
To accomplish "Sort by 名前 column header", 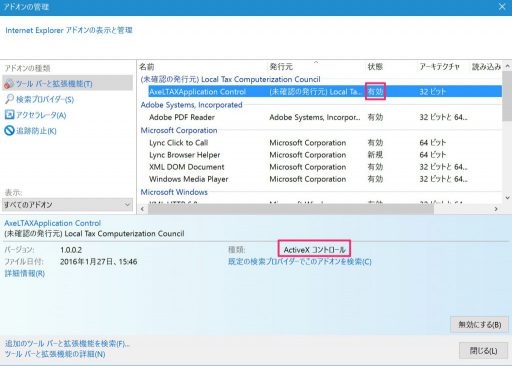I will (x=147, y=67).
